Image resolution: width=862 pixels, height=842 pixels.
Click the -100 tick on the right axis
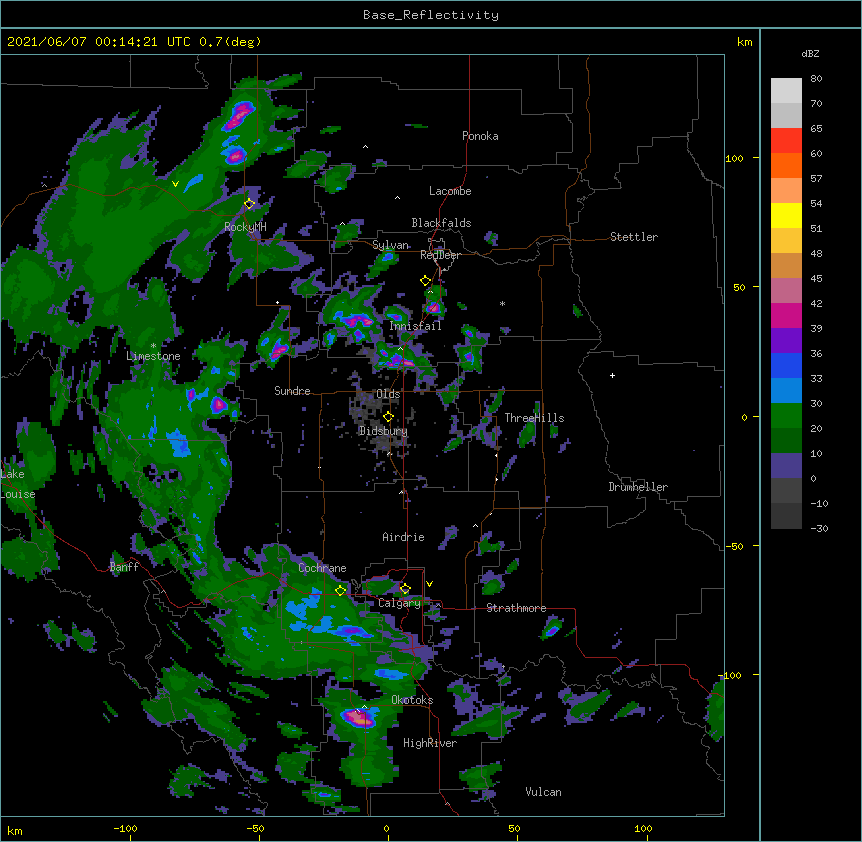coord(731,675)
